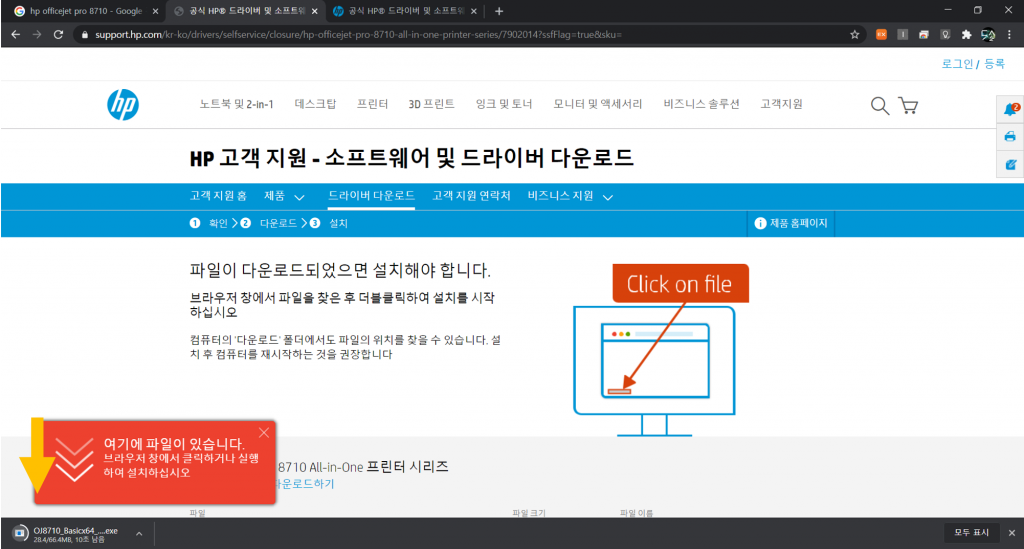The height and width of the screenshot is (549, 1024).
Task: Open the site search magnifier icon
Action: pos(879,105)
